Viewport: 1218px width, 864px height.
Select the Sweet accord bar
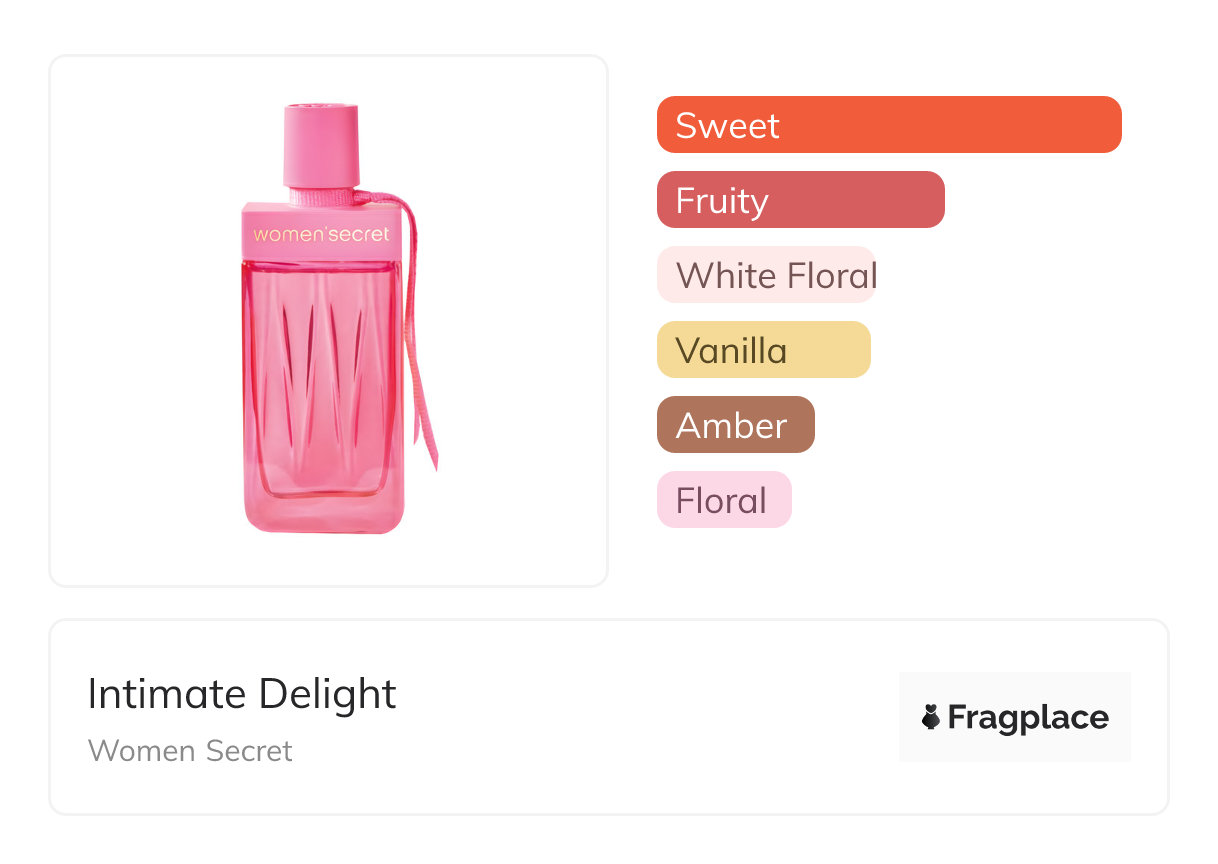888,125
